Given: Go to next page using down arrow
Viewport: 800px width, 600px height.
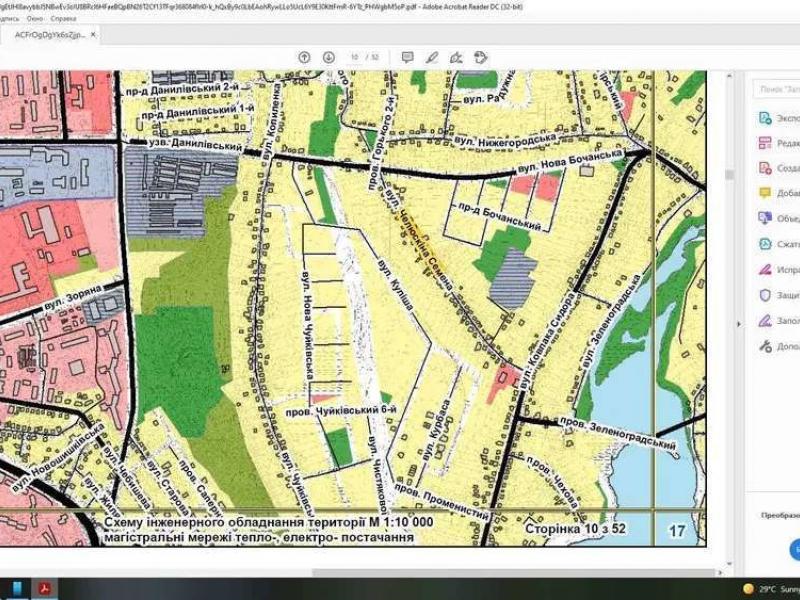Looking at the screenshot, I should (x=328, y=57).
